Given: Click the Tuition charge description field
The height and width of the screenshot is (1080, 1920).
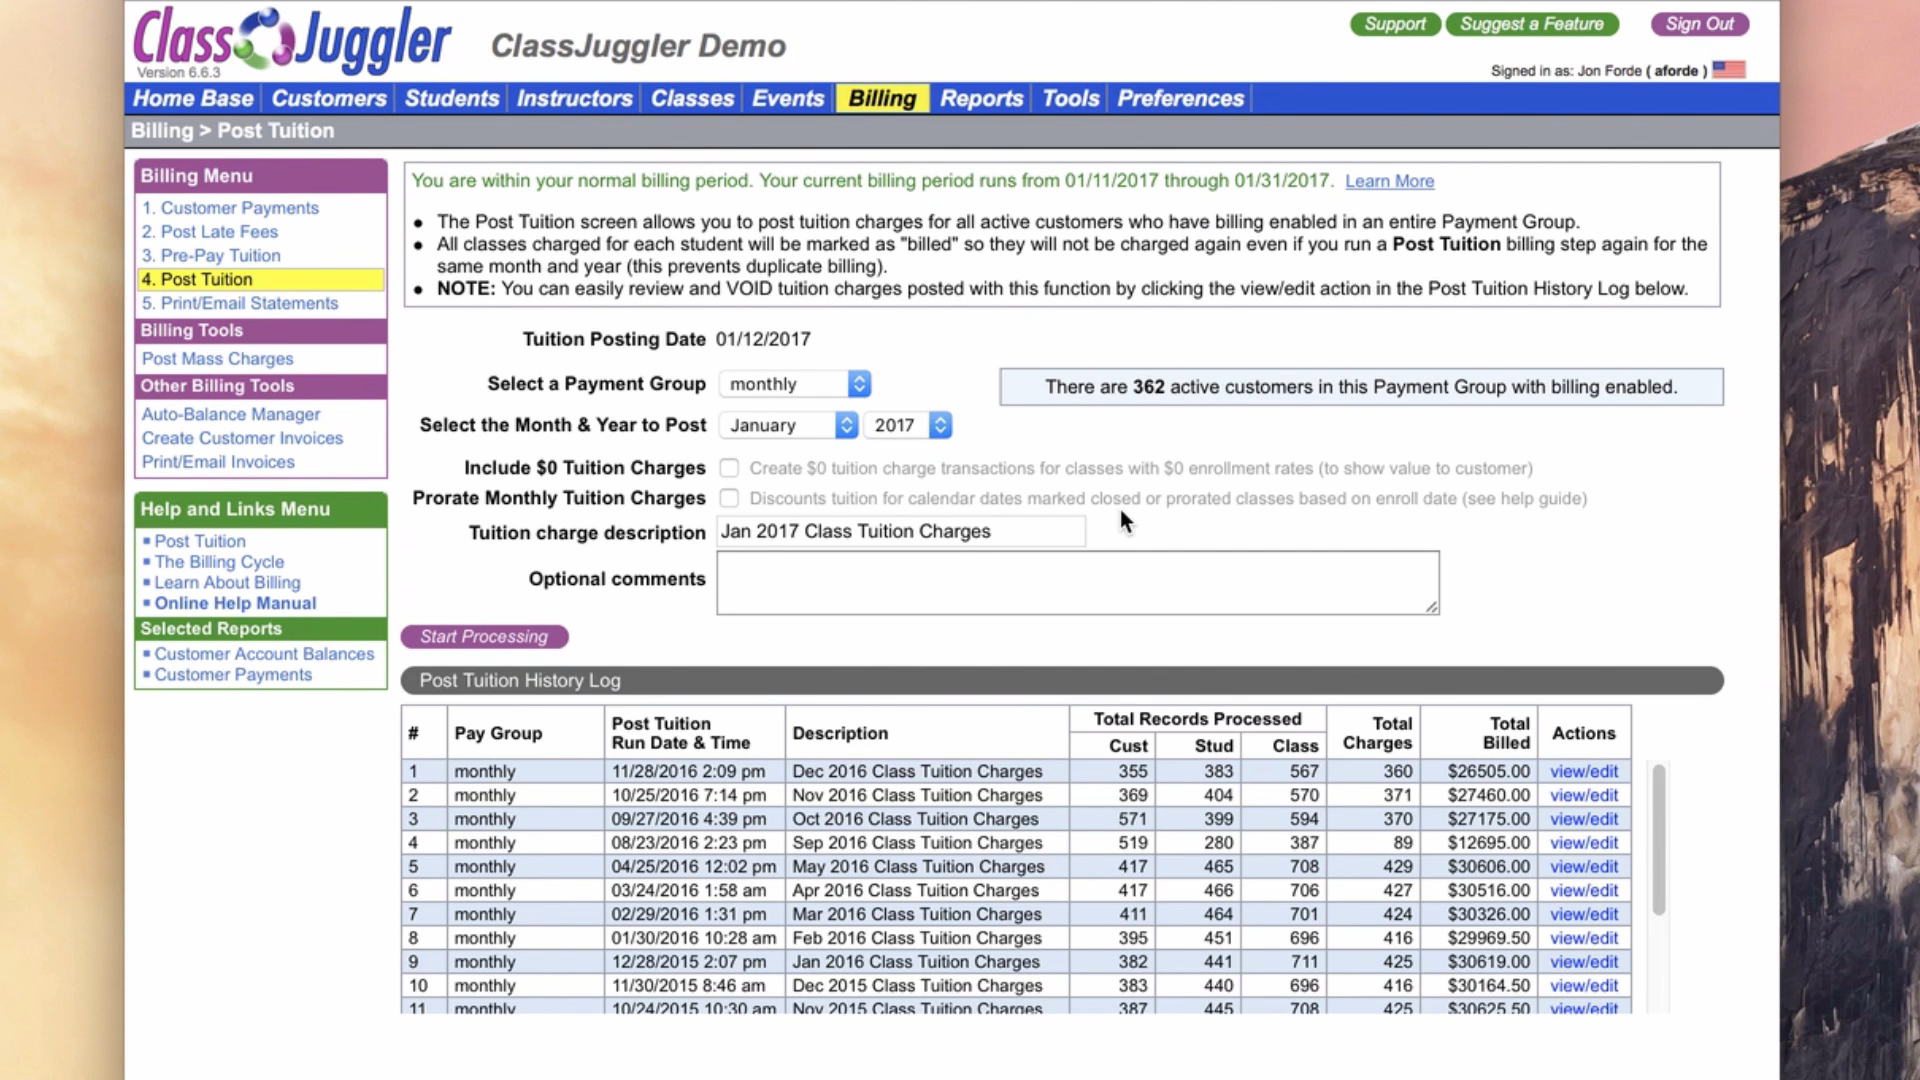Looking at the screenshot, I should [900, 531].
